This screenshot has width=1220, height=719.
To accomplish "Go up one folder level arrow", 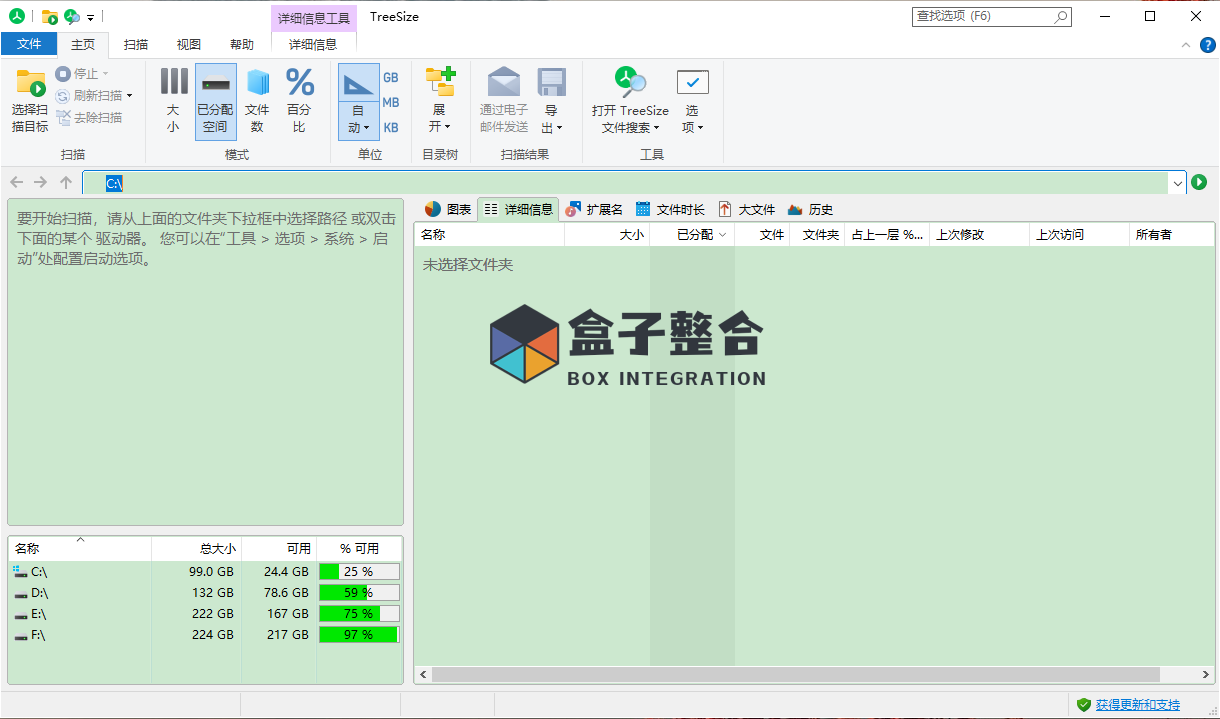I will pyautogui.click(x=66, y=182).
